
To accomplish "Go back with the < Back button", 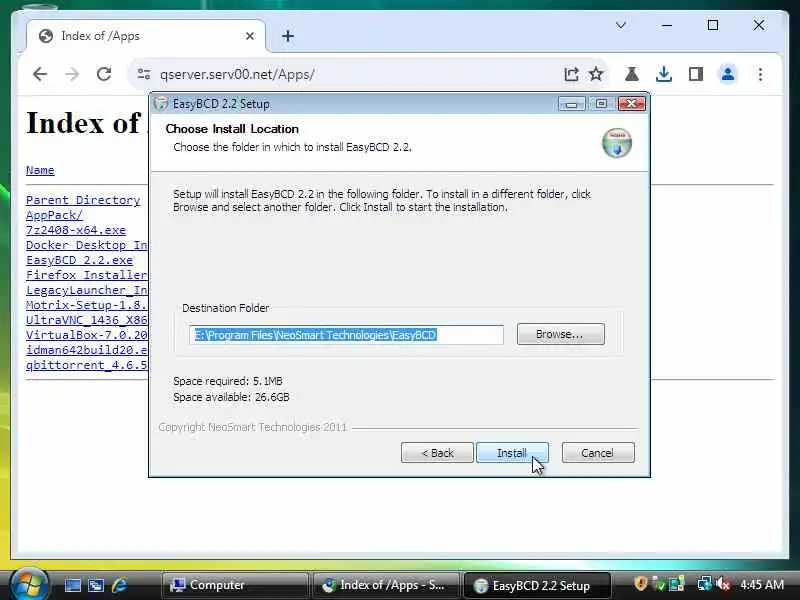I will [437, 453].
